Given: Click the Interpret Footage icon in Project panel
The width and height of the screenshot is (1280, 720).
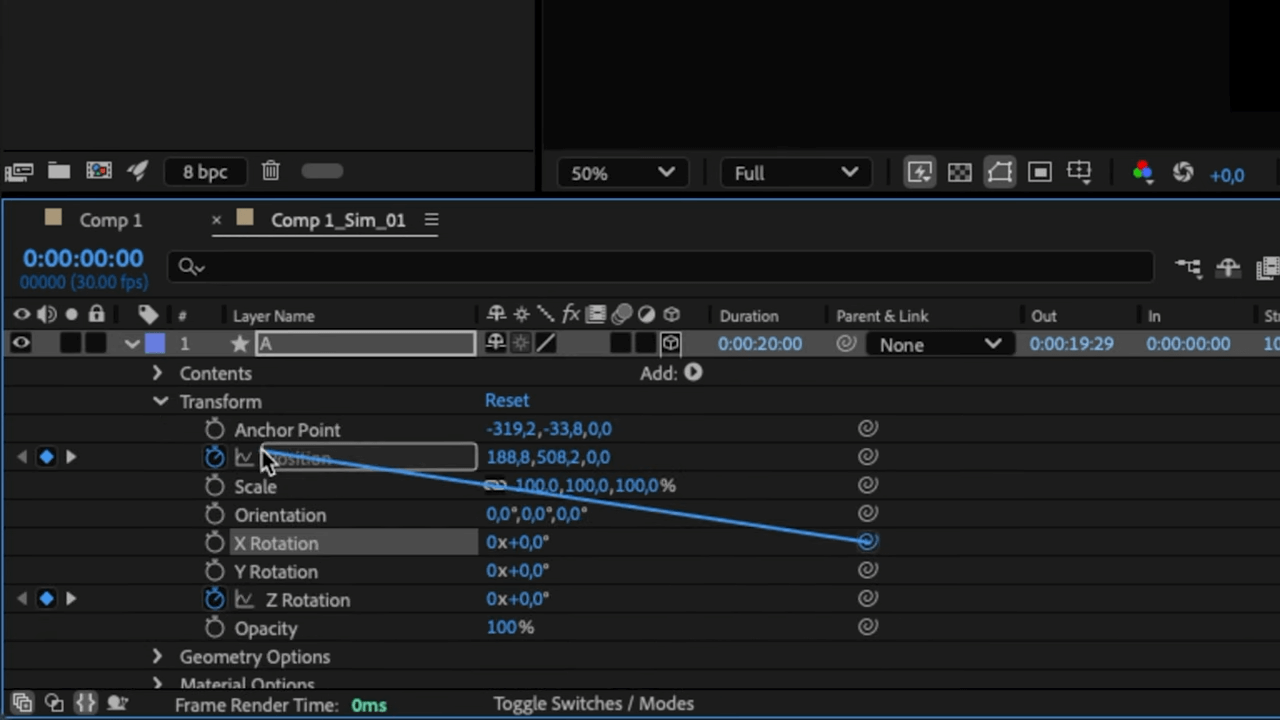Looking at the screenshot, I should [x=19, y=172].
